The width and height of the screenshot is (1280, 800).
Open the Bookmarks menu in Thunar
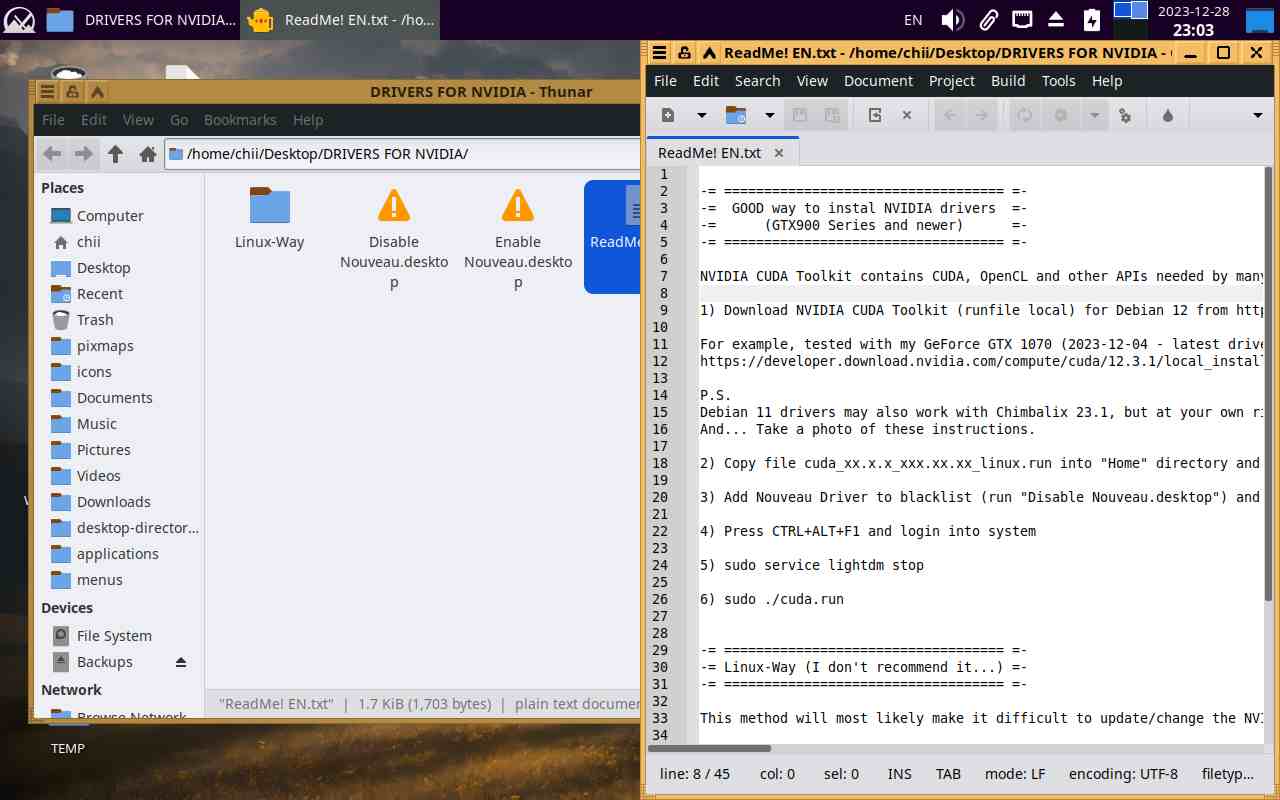pos(240,120)
